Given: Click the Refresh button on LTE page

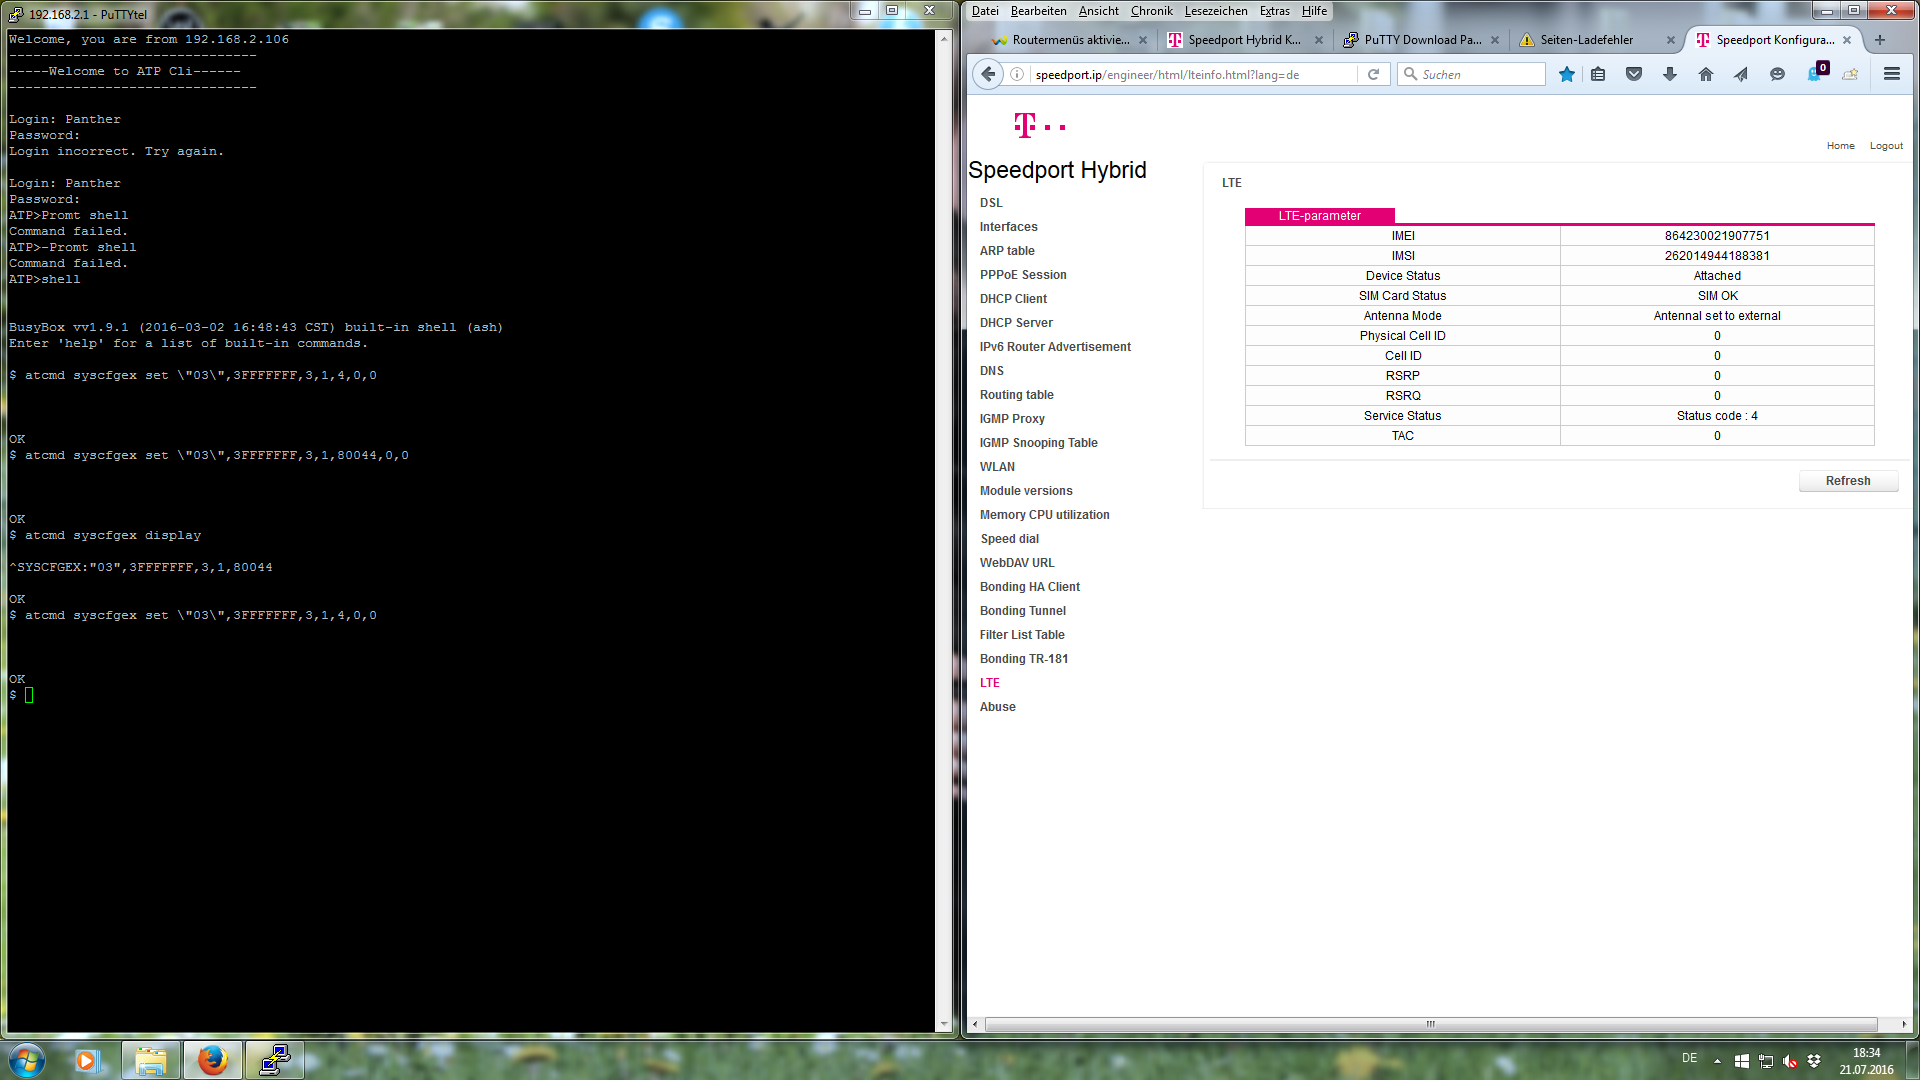Looking at the screenshot, I should point(1848,481).
